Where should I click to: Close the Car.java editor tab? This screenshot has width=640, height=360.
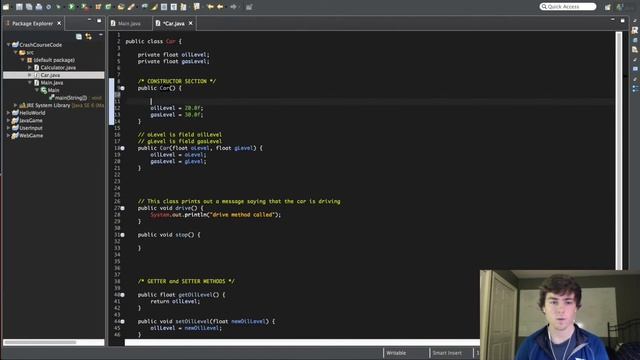pyautogui.click(x=191, y=24)
